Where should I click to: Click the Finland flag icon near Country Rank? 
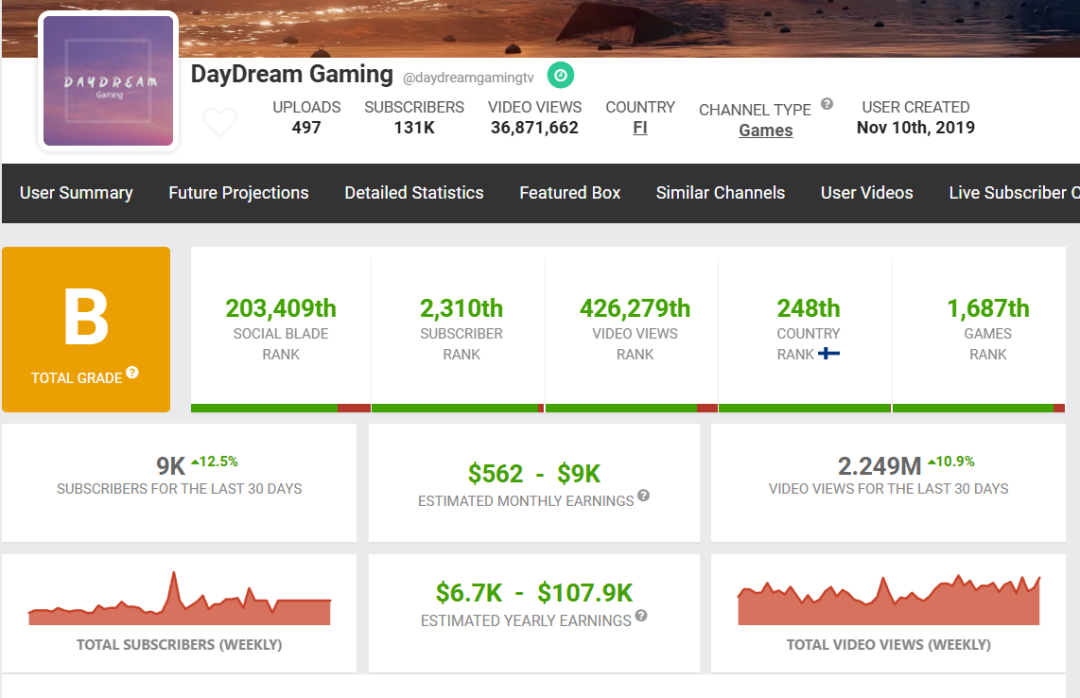829,353
